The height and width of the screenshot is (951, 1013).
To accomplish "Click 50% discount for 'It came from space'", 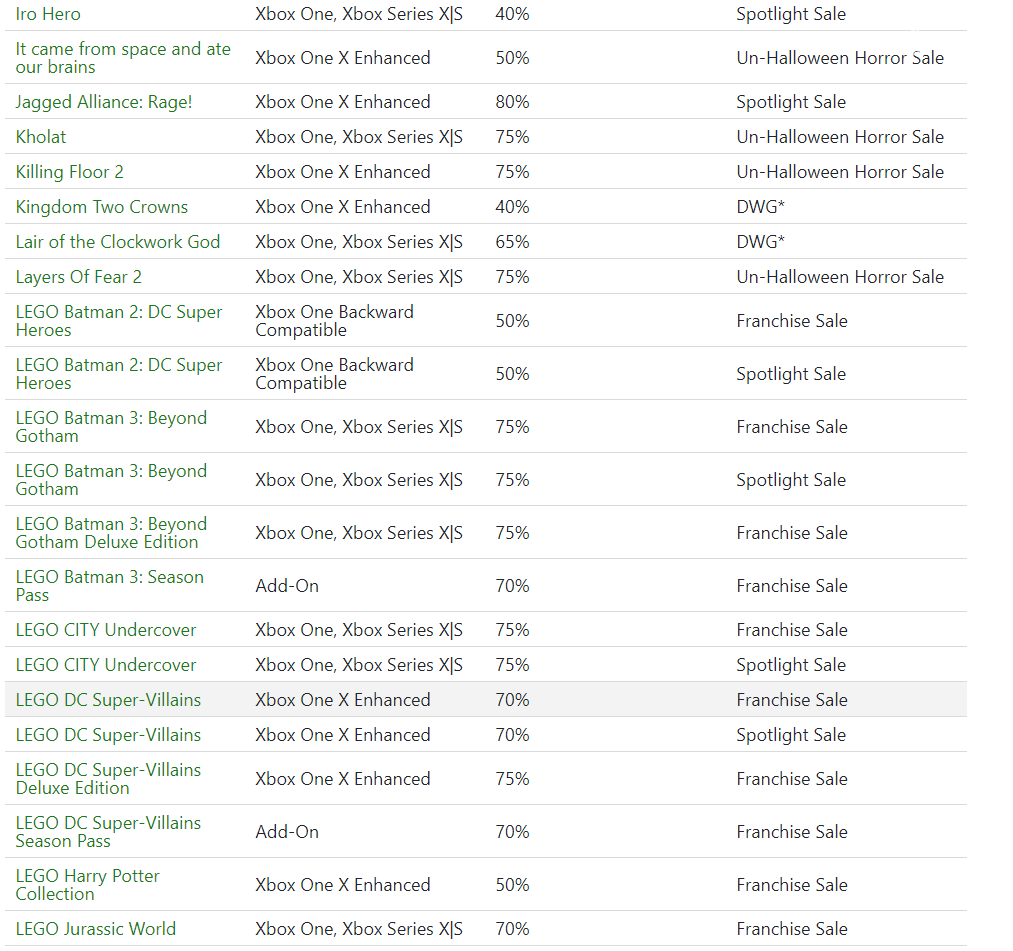I will click(512, 58).
